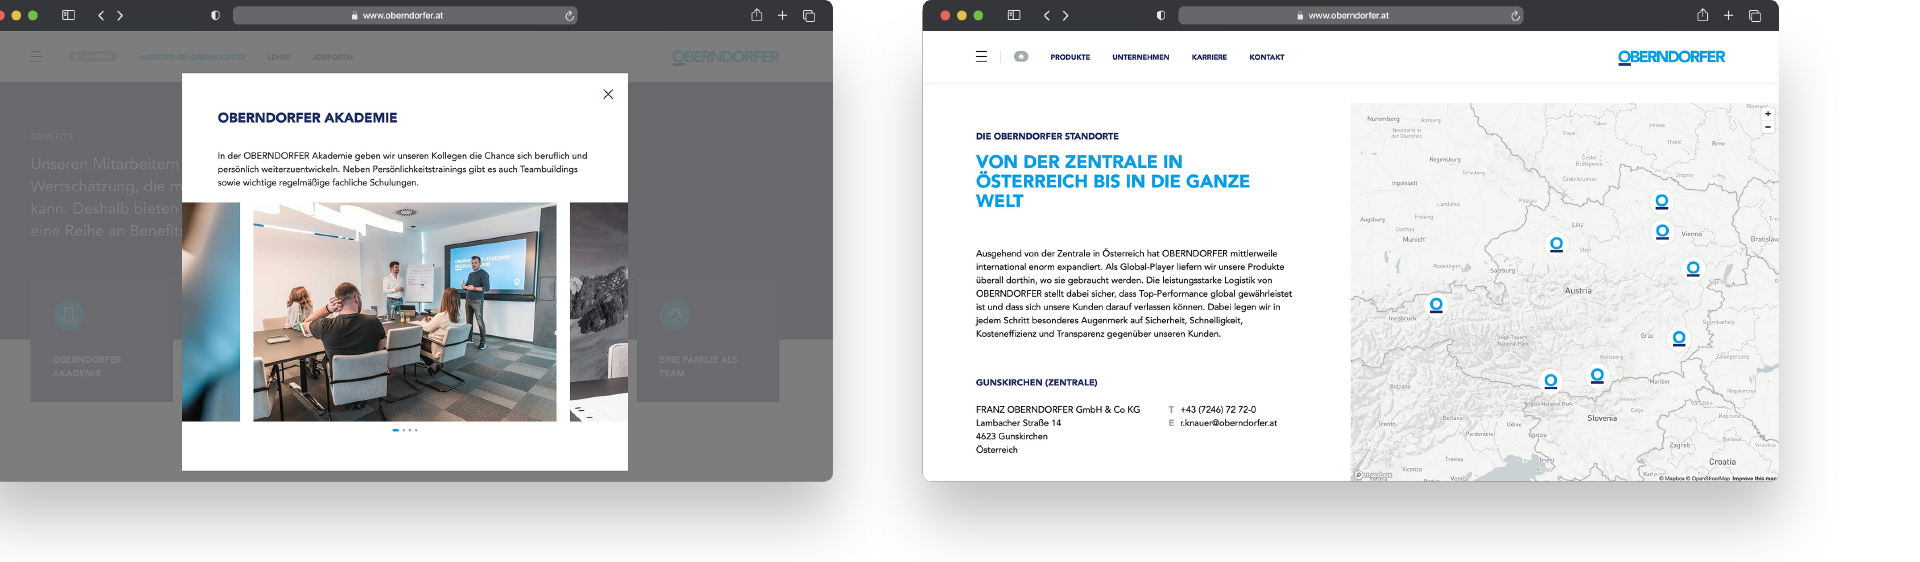
Task: Show tab overview in left Safari window
Action: click(809, 15)
